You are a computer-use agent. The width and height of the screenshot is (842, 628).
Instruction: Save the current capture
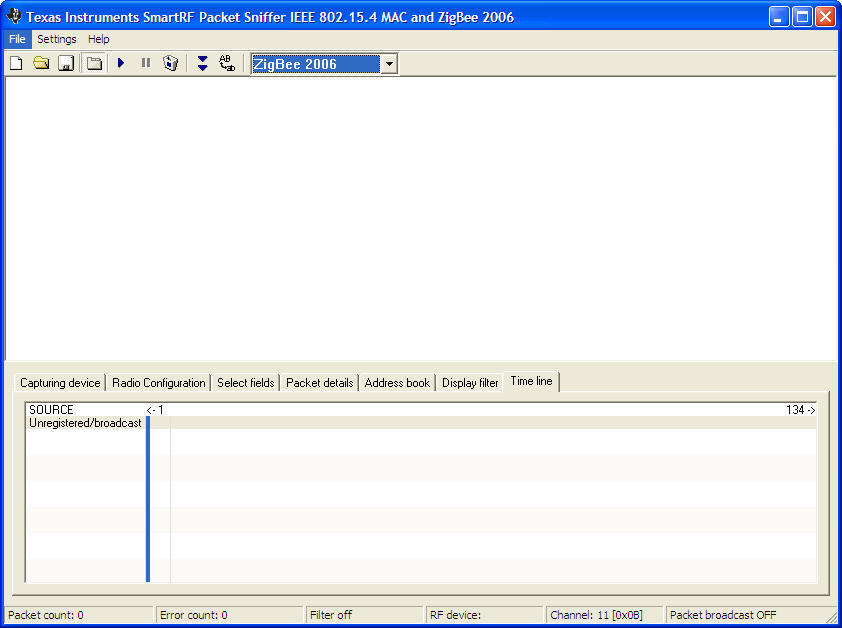pos(65,62)
